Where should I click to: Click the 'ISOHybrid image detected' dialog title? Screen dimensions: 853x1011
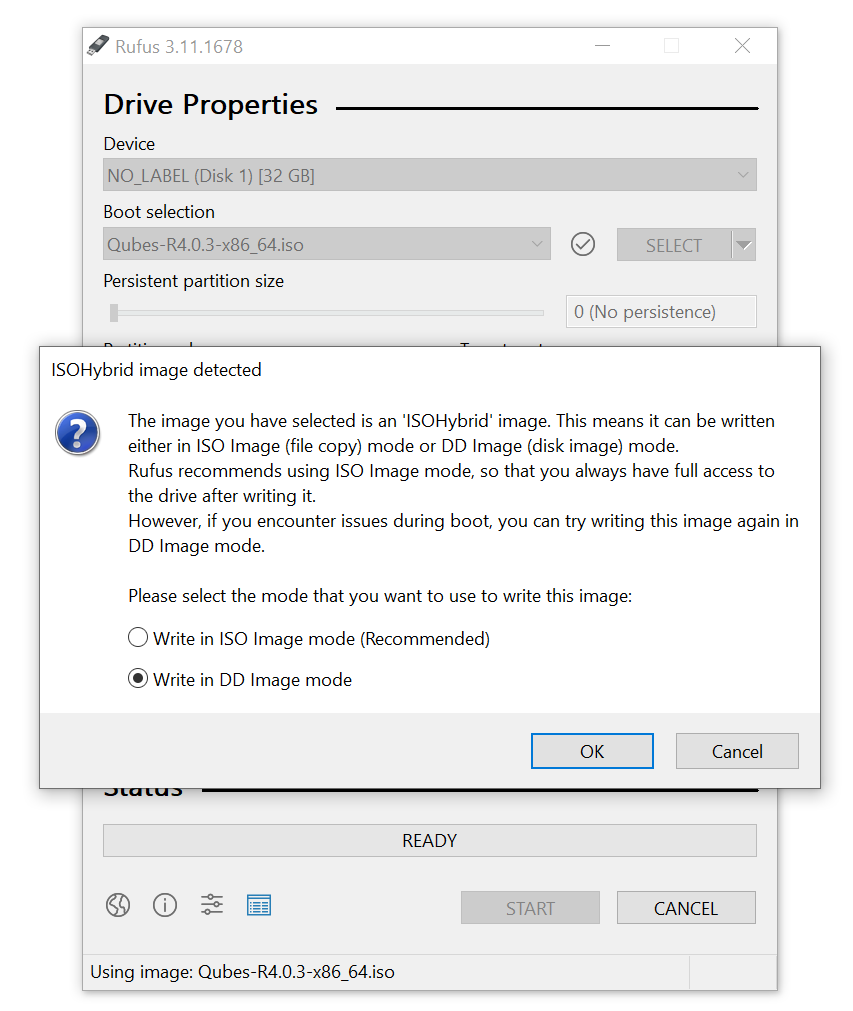[156, 369]
